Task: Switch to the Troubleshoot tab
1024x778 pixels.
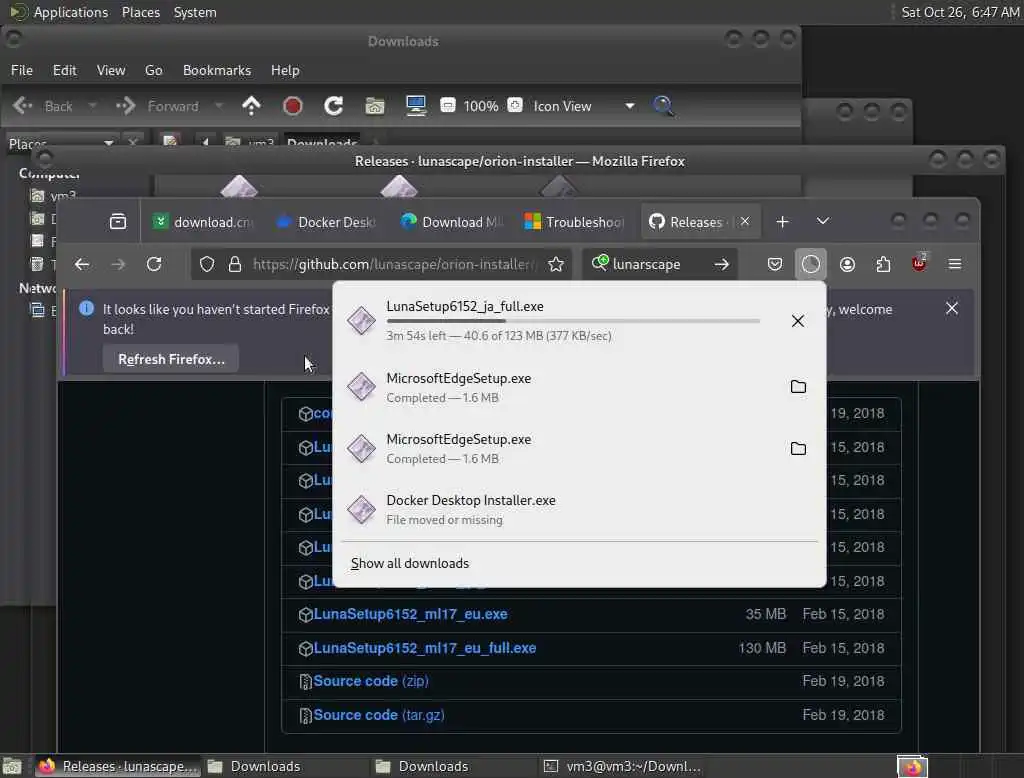Action: (x=575, y=221)
